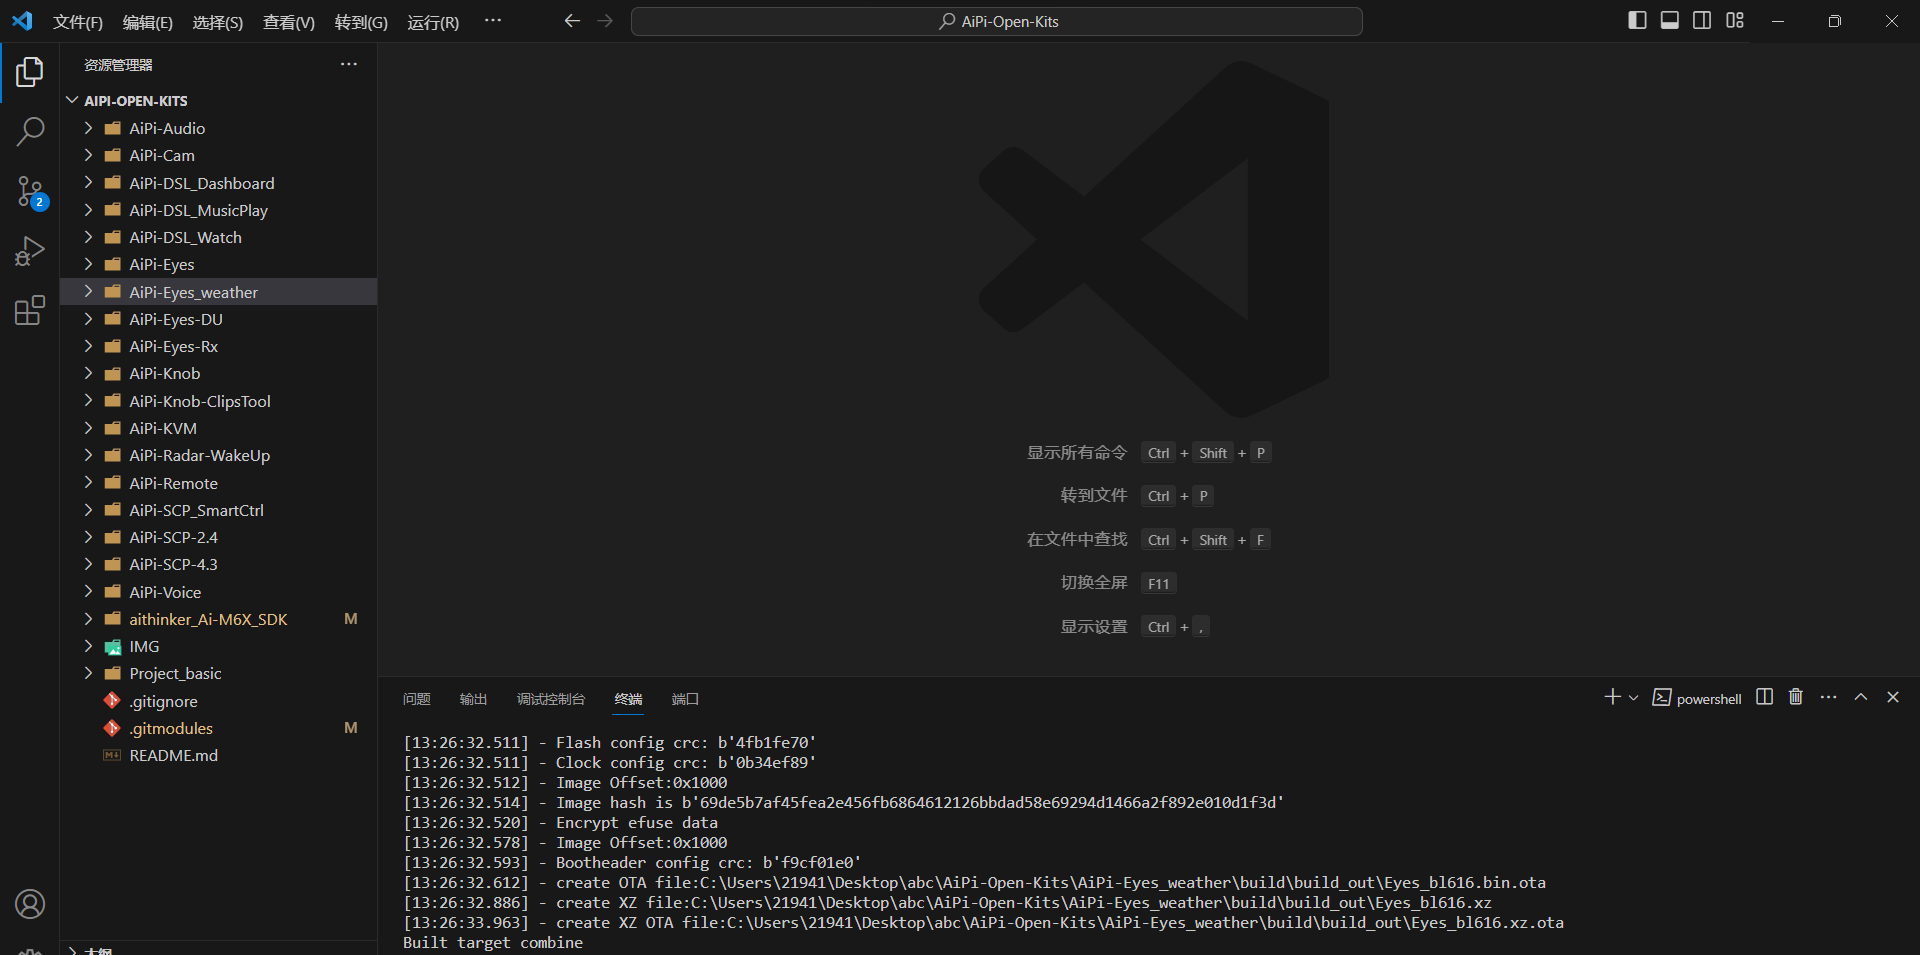Open terminal panel more actions ellipsis

(1829, 697)
